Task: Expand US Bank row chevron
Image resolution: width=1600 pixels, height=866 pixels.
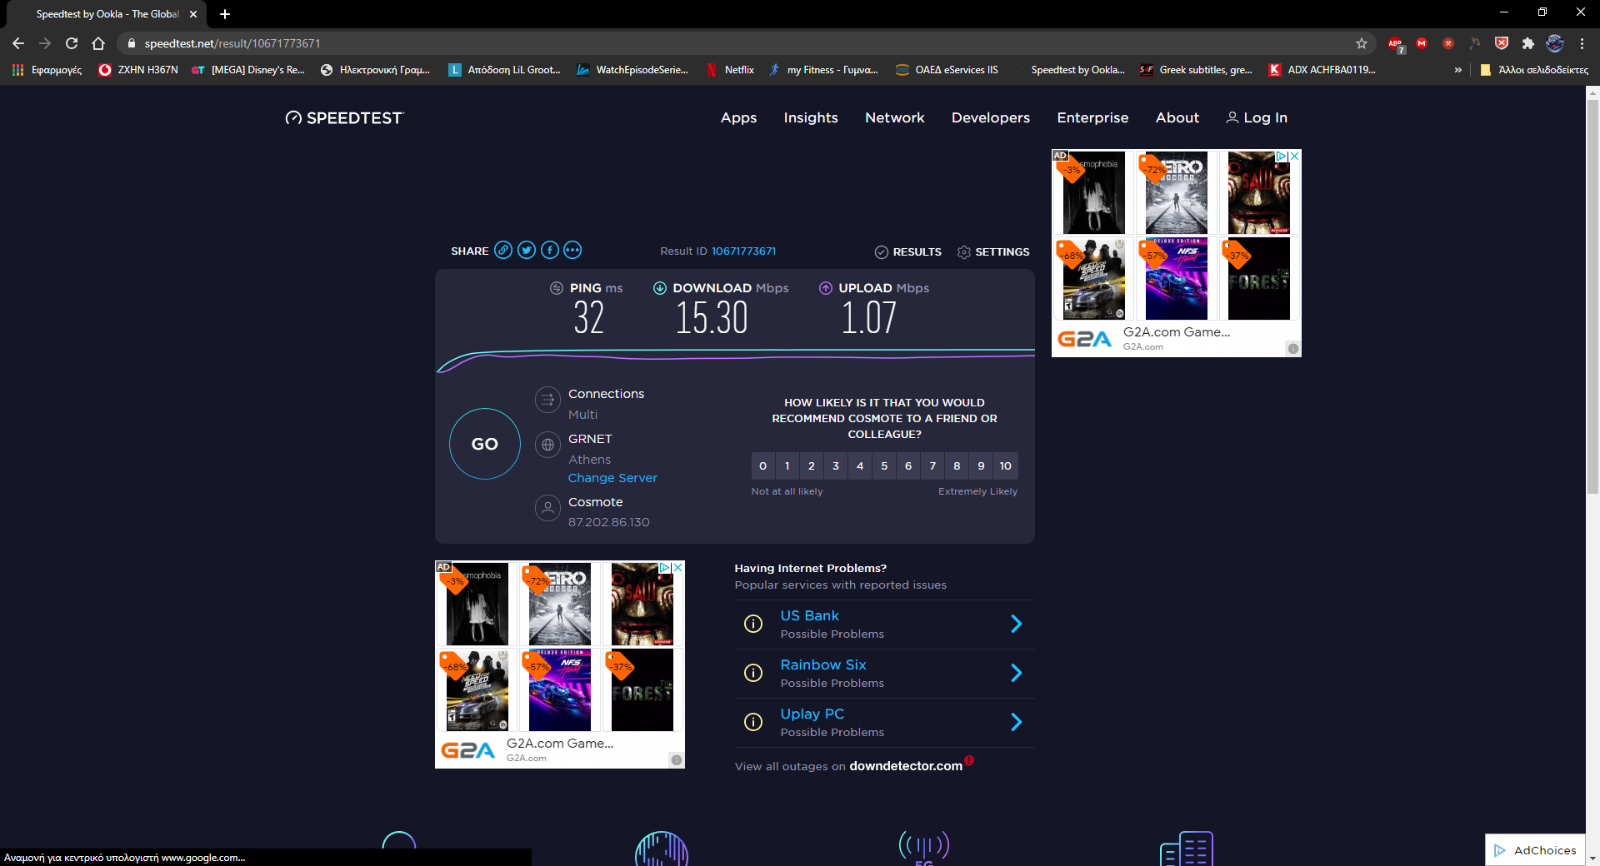Action: coord(1016,624)
